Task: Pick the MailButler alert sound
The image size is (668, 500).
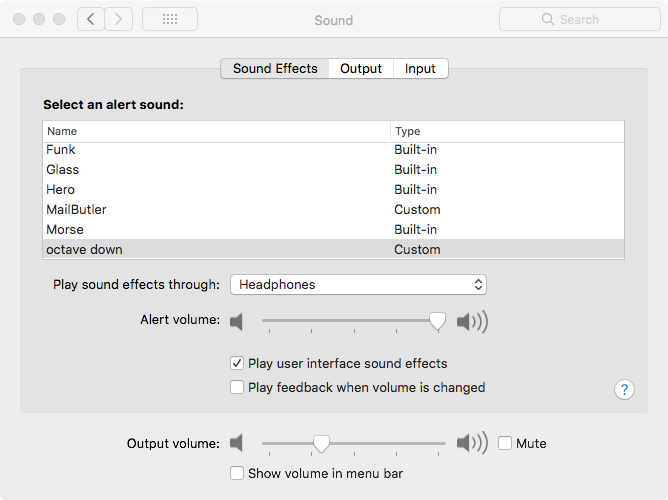Action: pos(334,210)
